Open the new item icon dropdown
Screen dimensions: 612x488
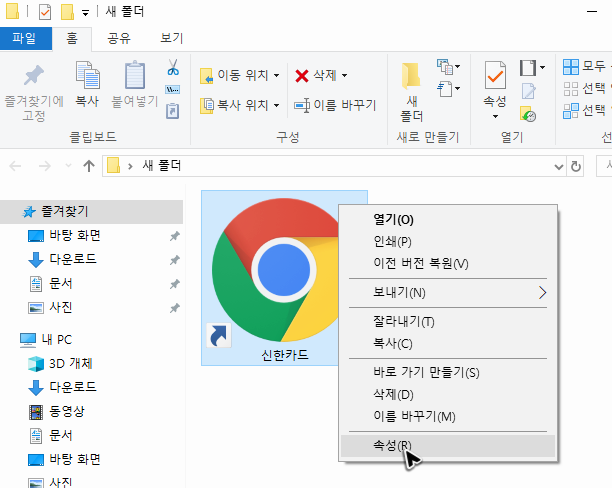[x=448, y=66]
